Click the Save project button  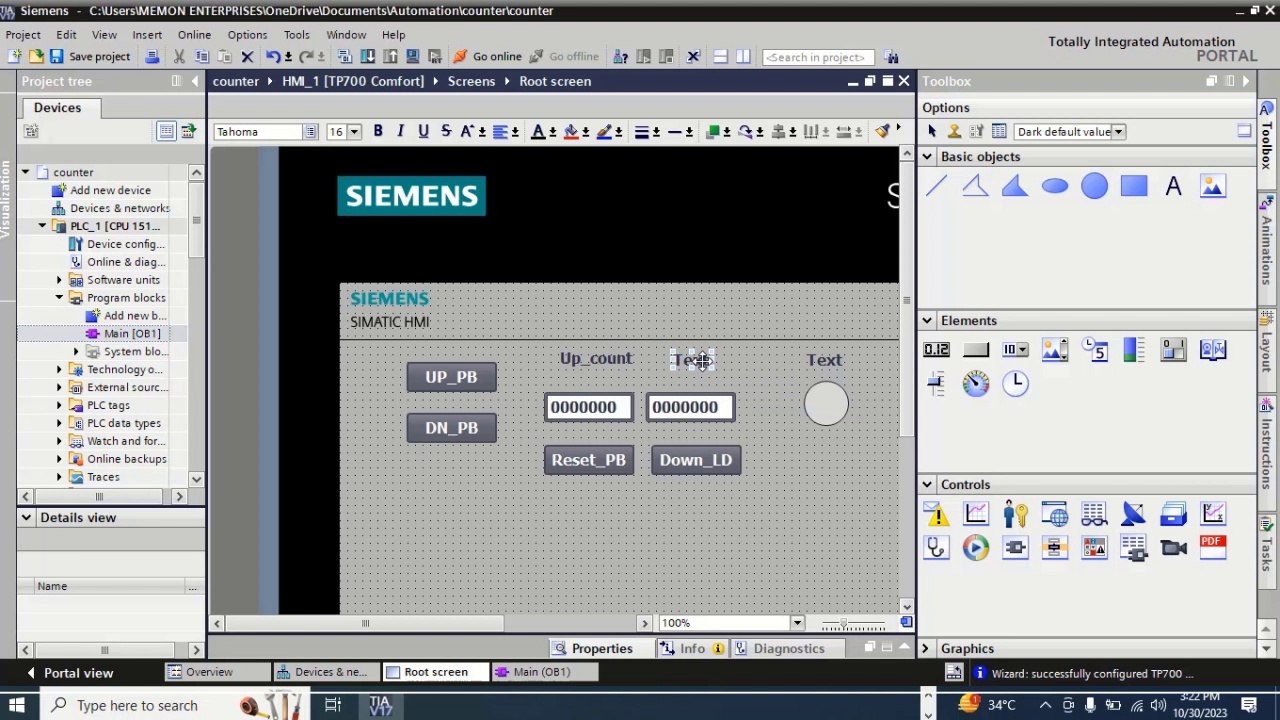pyautogui.click(x=89, y=57)
